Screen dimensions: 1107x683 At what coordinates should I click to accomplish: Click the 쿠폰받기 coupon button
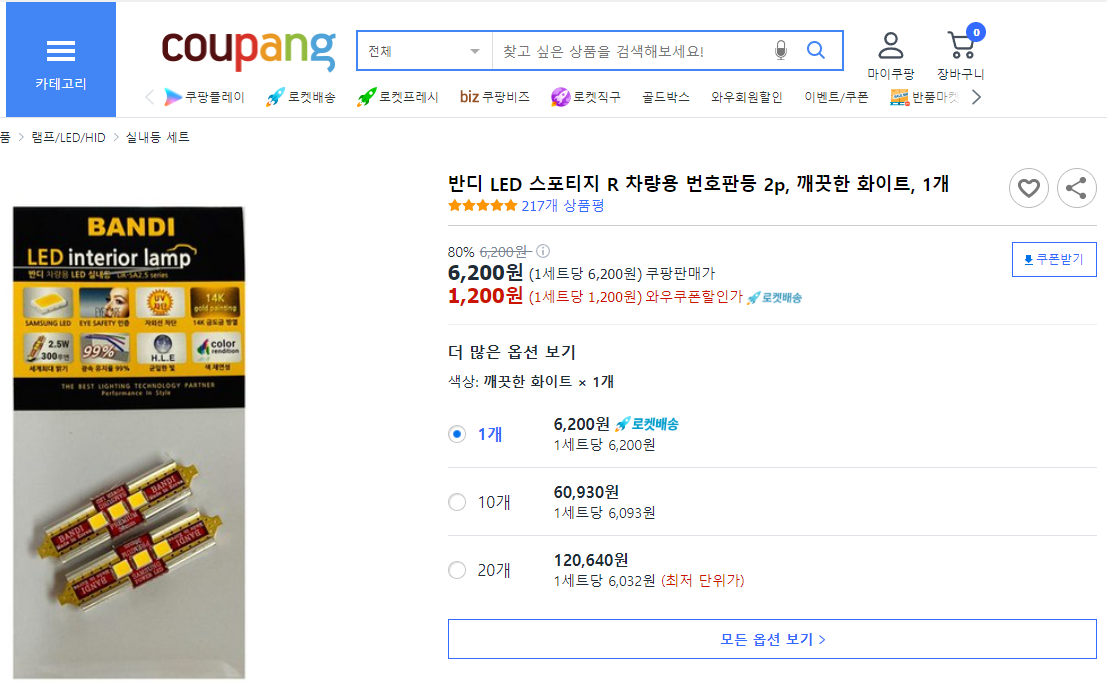[x=1054, y=259]
